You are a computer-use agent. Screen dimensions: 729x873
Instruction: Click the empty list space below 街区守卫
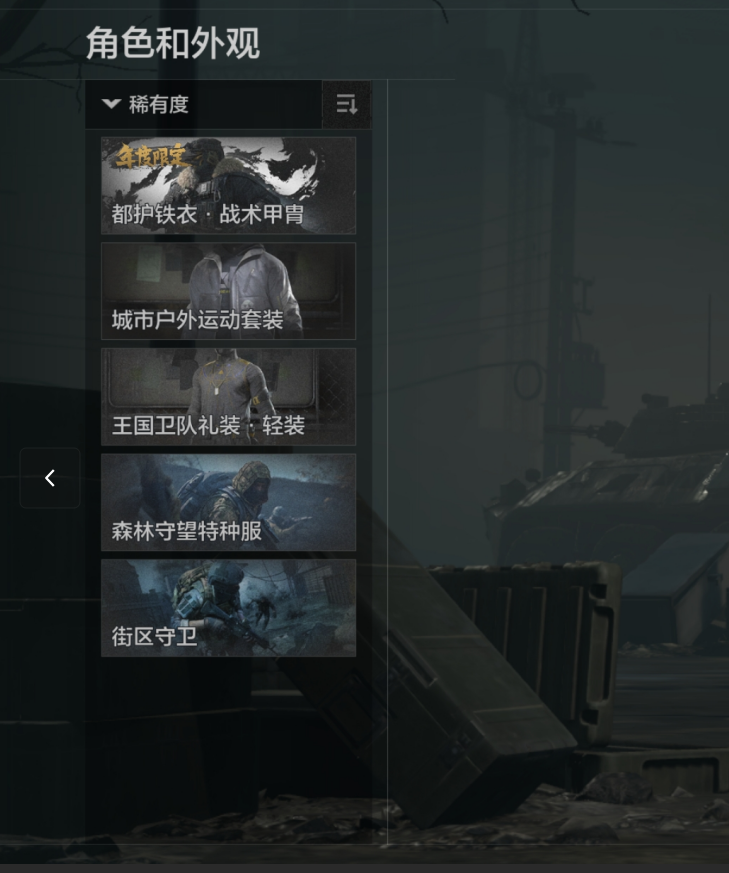[228, 746]
